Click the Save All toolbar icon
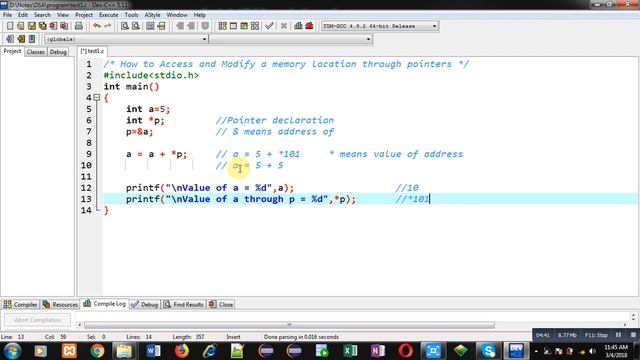Screen dimensions: 640x360 [42, 26]
